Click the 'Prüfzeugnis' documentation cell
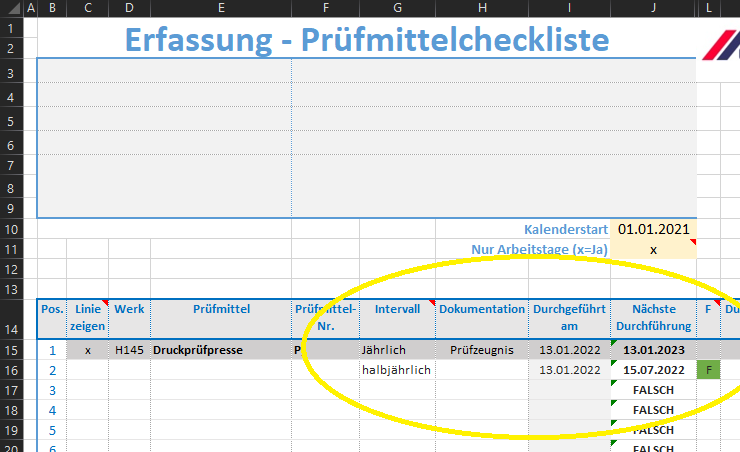 click(482, 350)
